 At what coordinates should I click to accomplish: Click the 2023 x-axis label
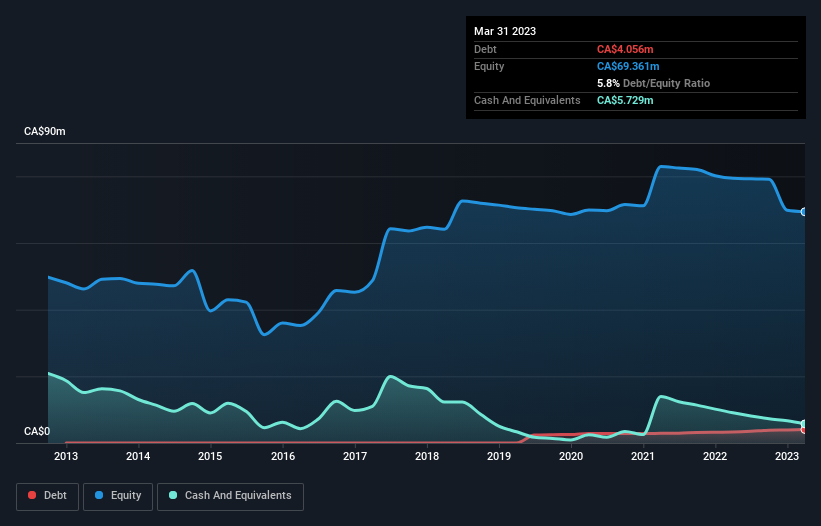tap(786, 456)
